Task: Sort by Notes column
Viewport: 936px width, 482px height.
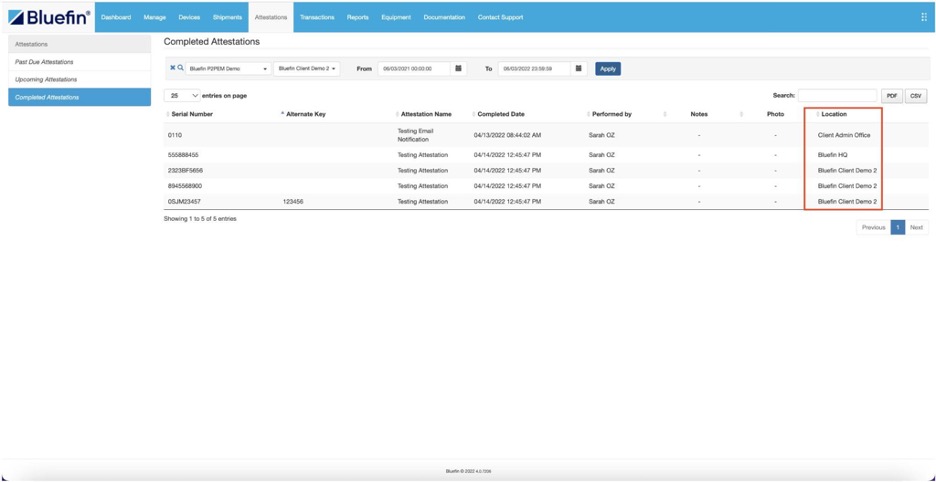Action: 698,114
